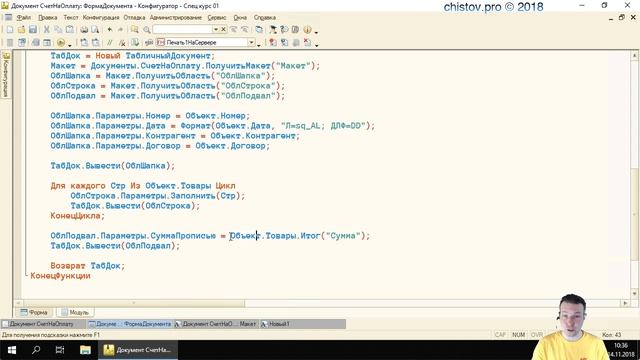Activate the ФормаДокумента window tab
The height and width of the screenshot is (360, 640).
click(x=130, y=324)
